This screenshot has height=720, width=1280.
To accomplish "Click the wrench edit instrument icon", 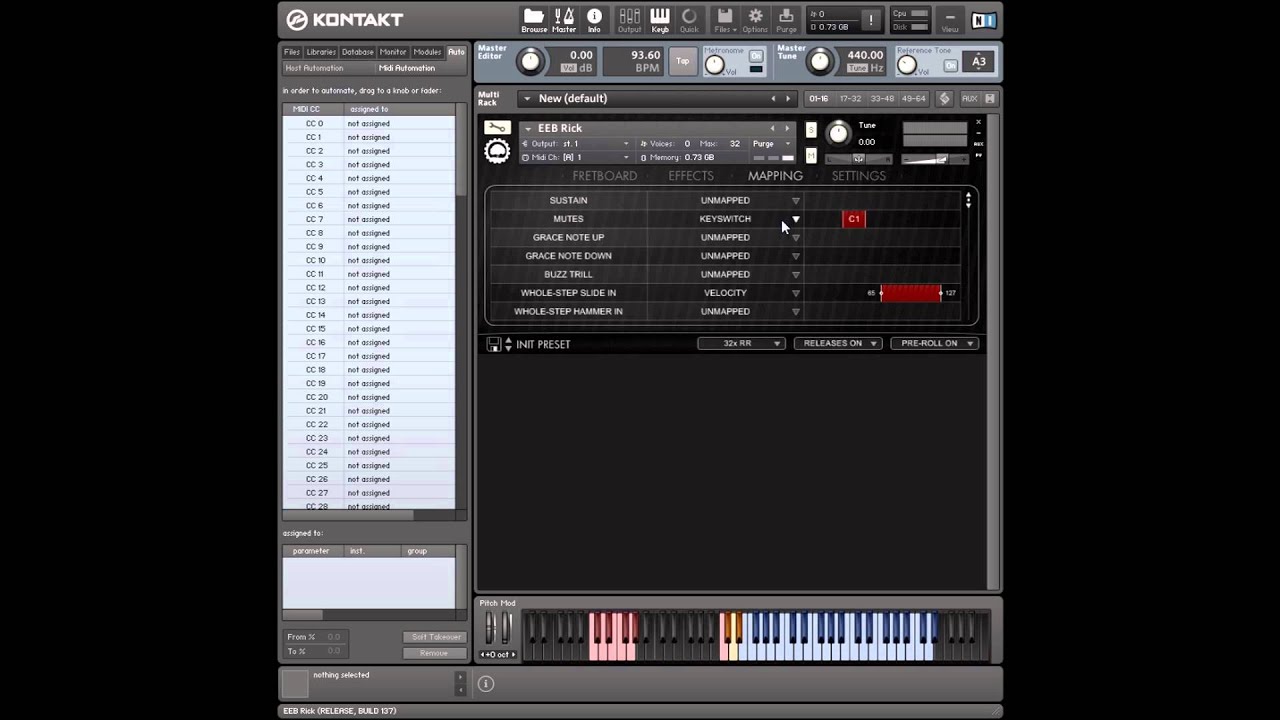I will (x=497, y=128).
